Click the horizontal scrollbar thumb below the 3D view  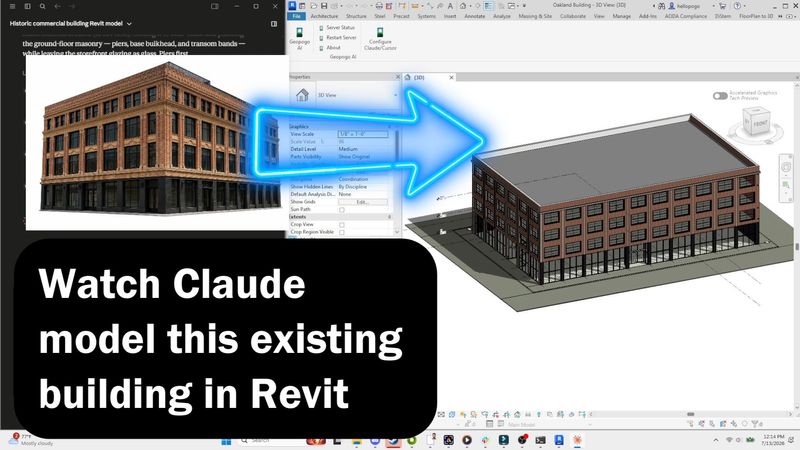[x=690, y=414]
